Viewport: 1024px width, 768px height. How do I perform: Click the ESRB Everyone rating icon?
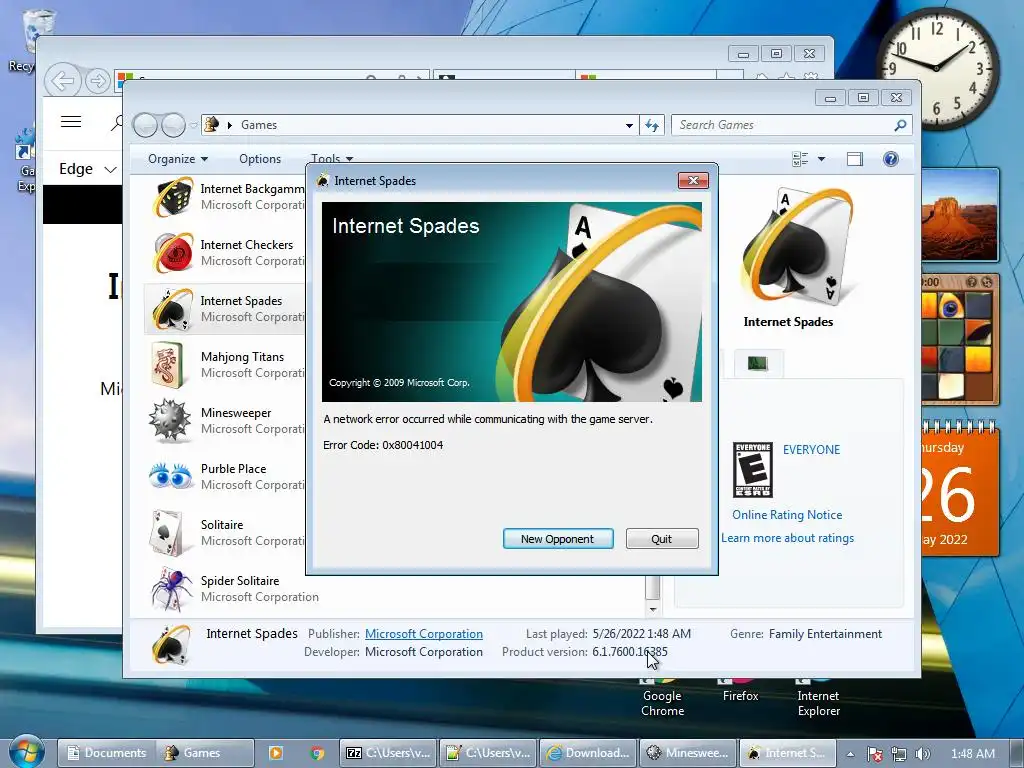tap(752, 470)
